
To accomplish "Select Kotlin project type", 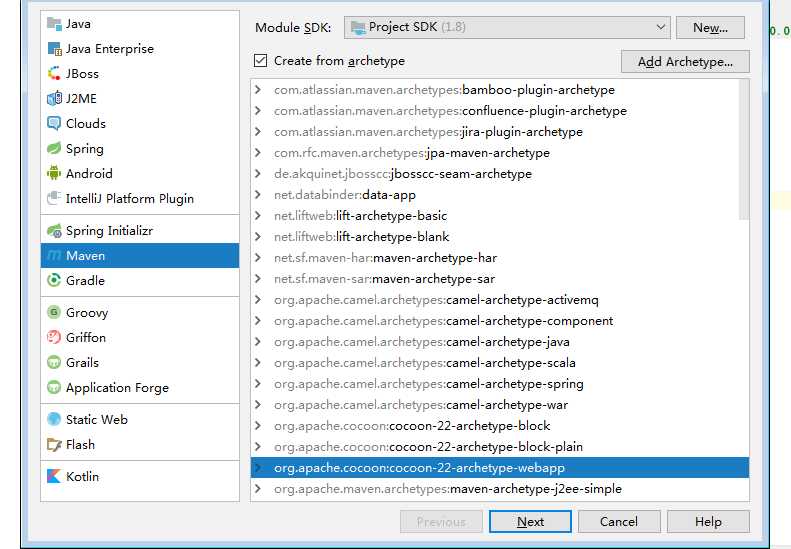I will [x=140, y=476].
